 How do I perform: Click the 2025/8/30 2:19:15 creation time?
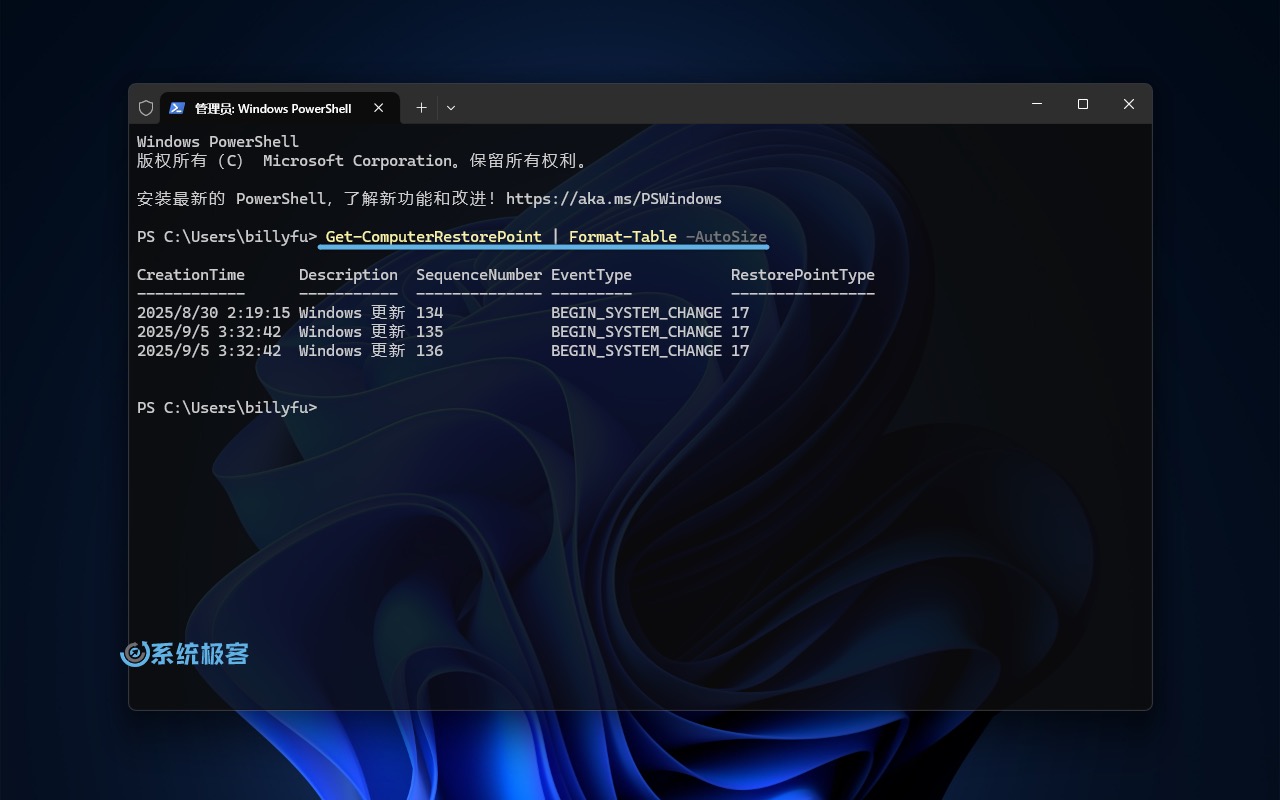pos(213,313)
